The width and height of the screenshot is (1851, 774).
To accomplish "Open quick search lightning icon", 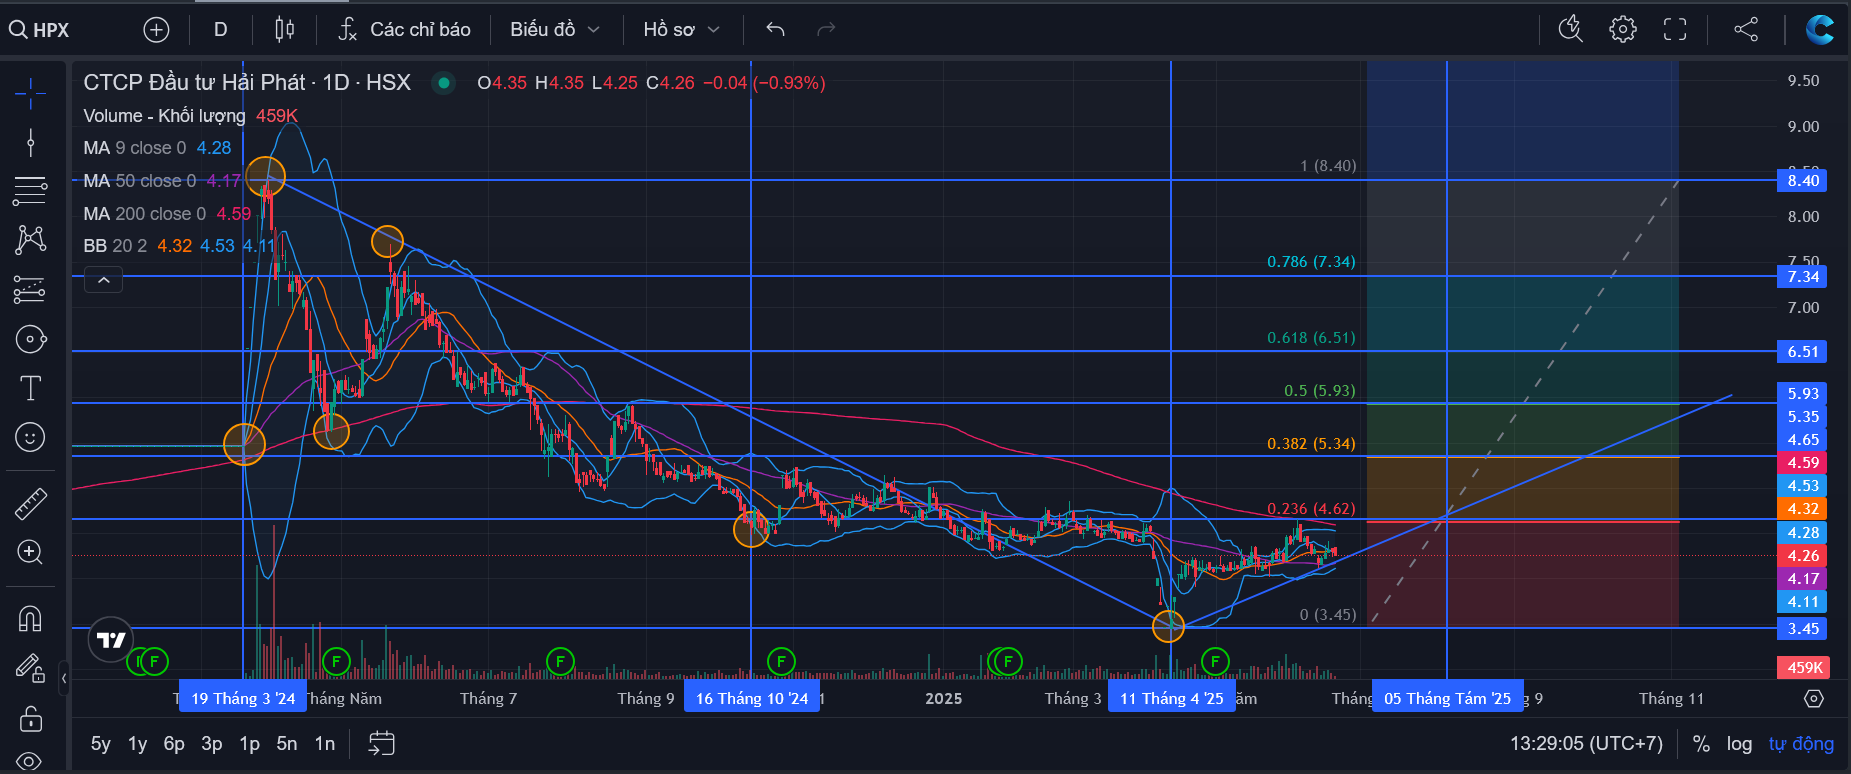I will (1571, 30).
